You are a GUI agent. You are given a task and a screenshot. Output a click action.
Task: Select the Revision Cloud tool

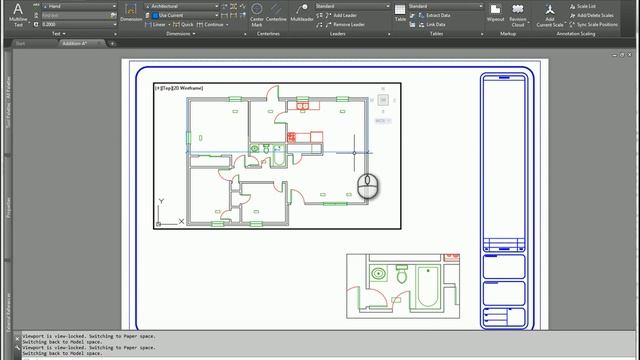(518, 15)
